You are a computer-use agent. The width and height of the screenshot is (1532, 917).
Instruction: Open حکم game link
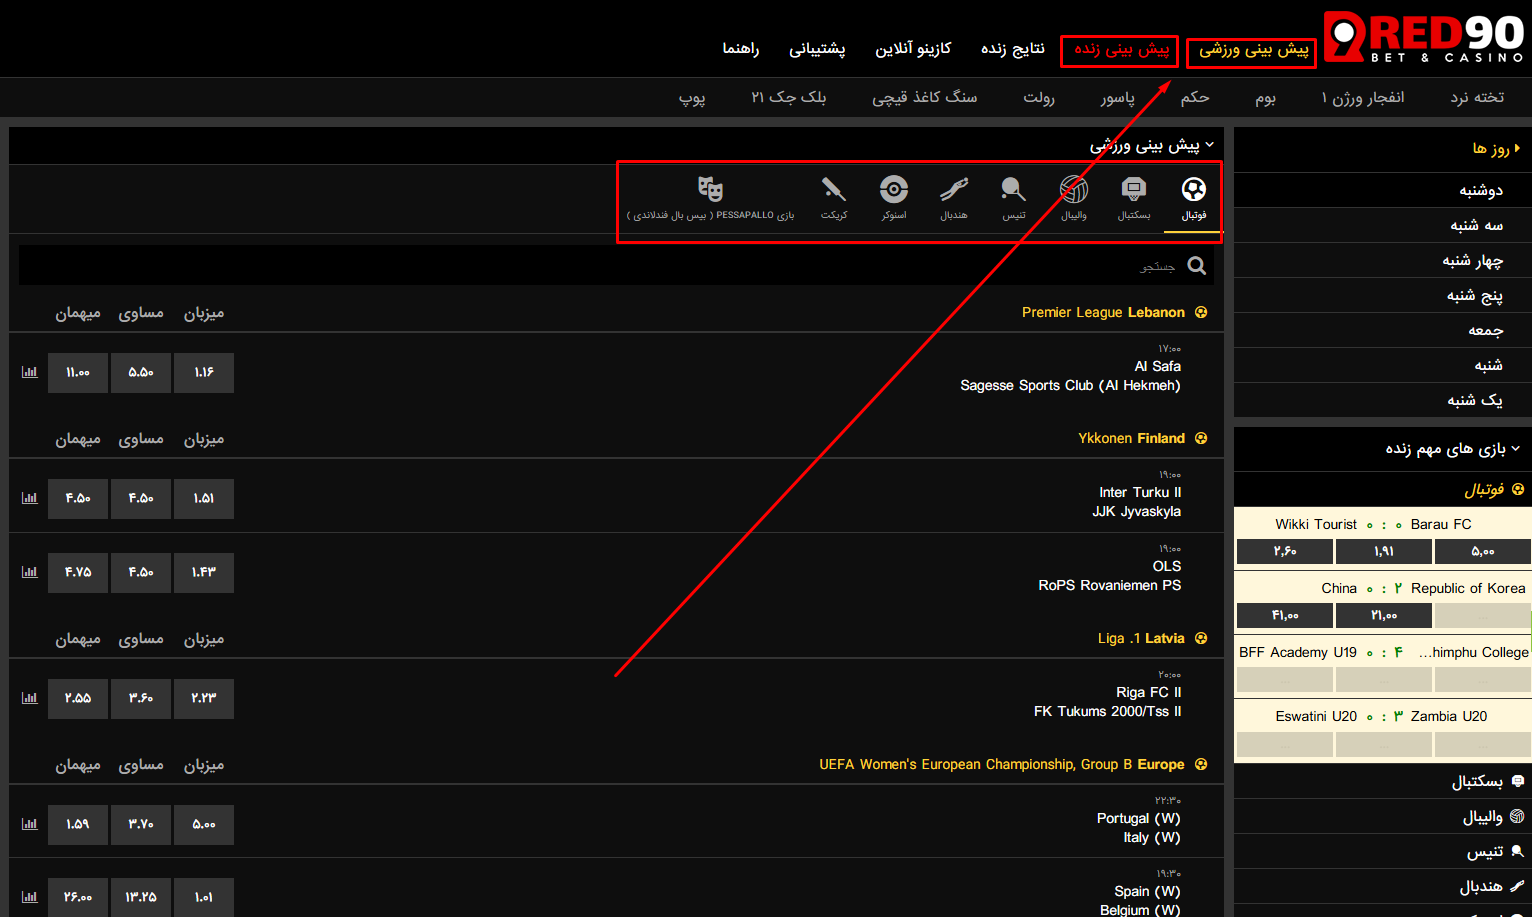coord(1195,97)
